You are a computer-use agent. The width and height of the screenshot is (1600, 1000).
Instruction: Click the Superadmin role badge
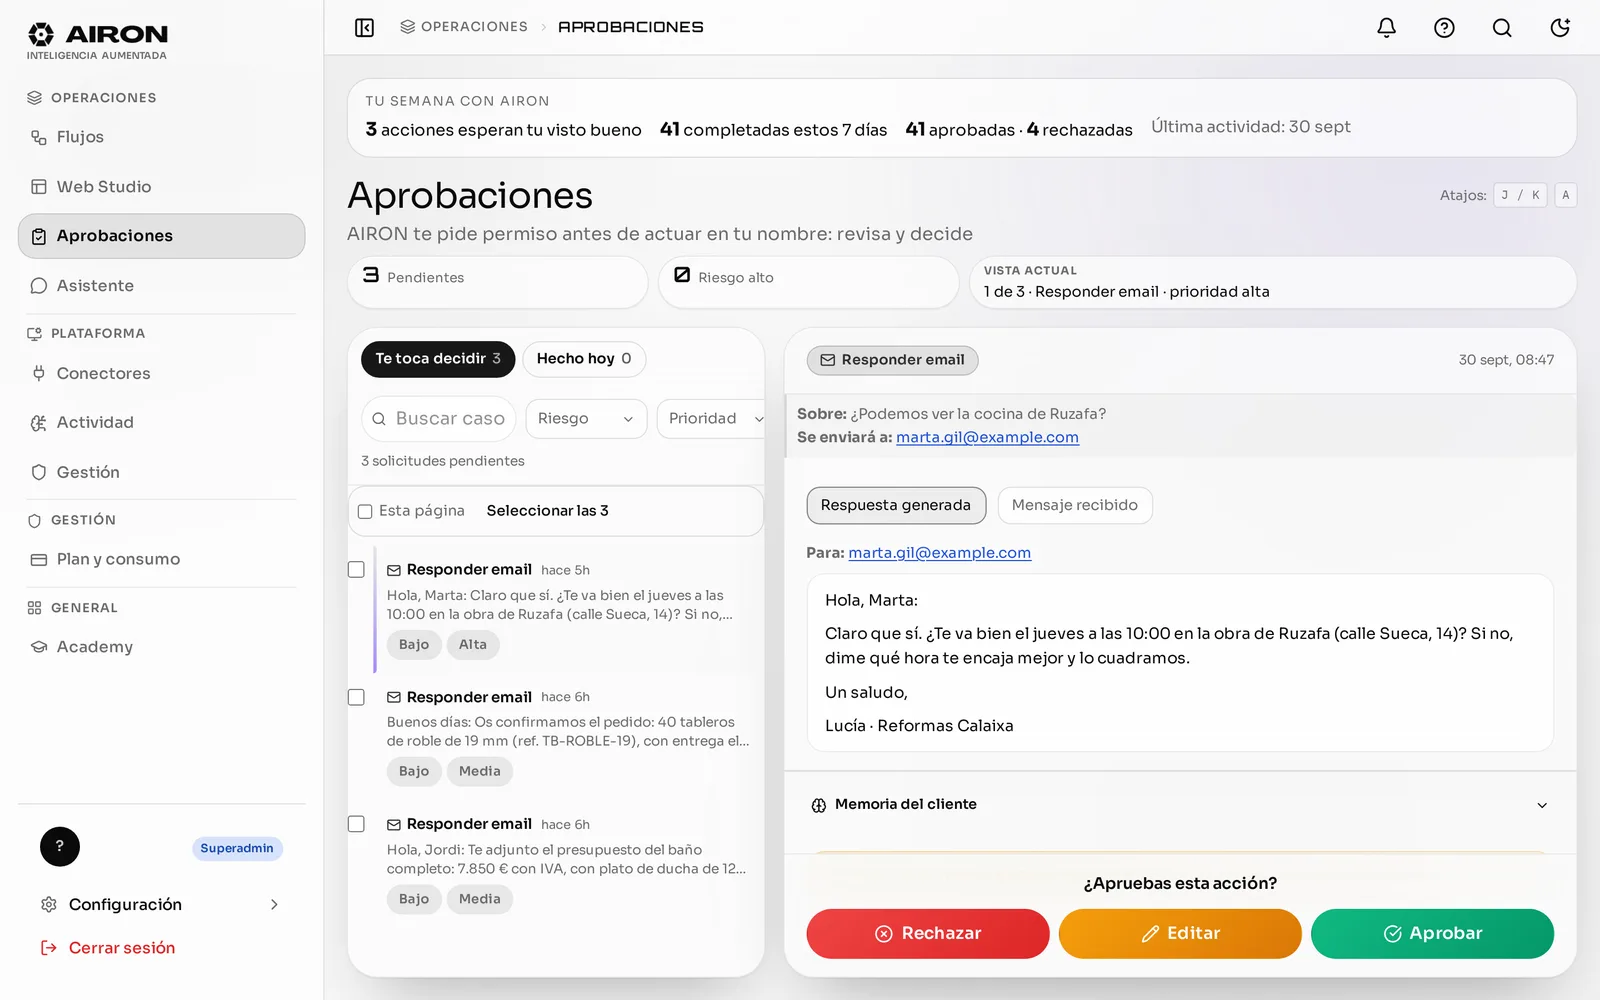237,849
